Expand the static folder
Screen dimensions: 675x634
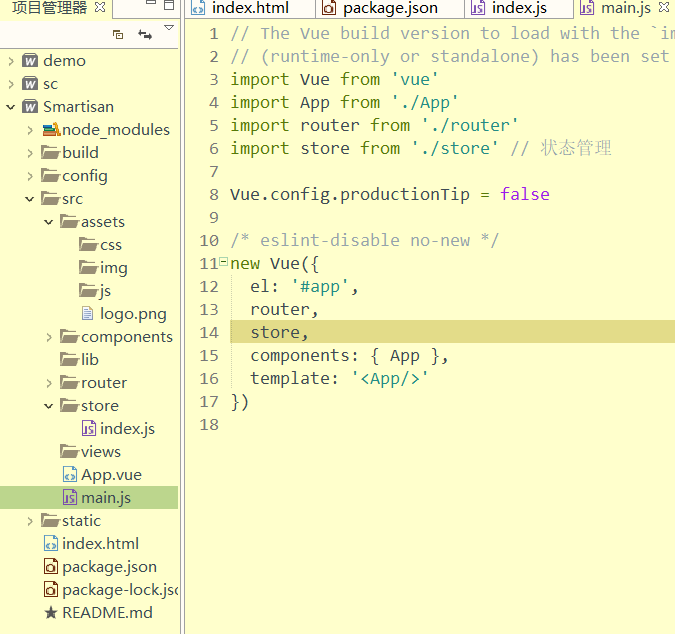tap(30, 521)
